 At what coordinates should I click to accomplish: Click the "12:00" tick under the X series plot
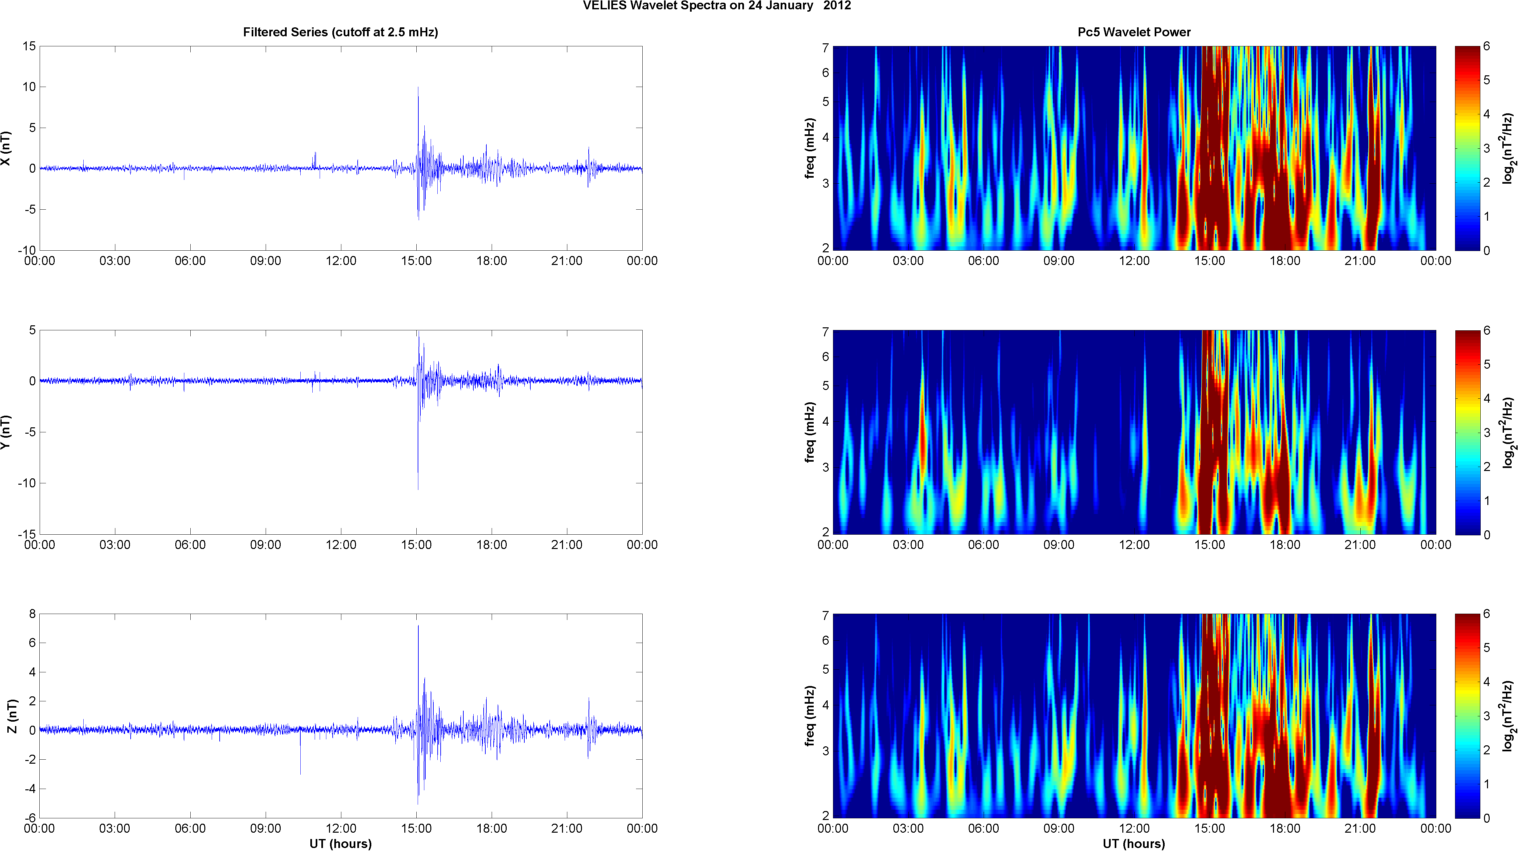click(341, 261)
